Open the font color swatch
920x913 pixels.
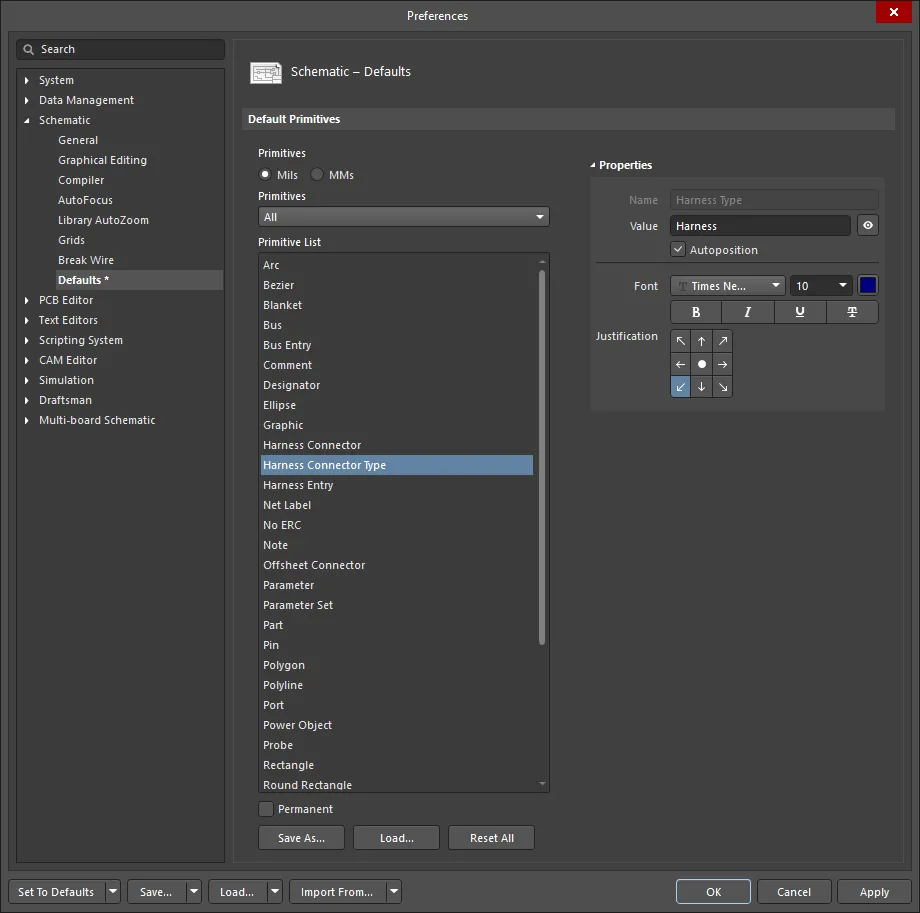point(867,285)
